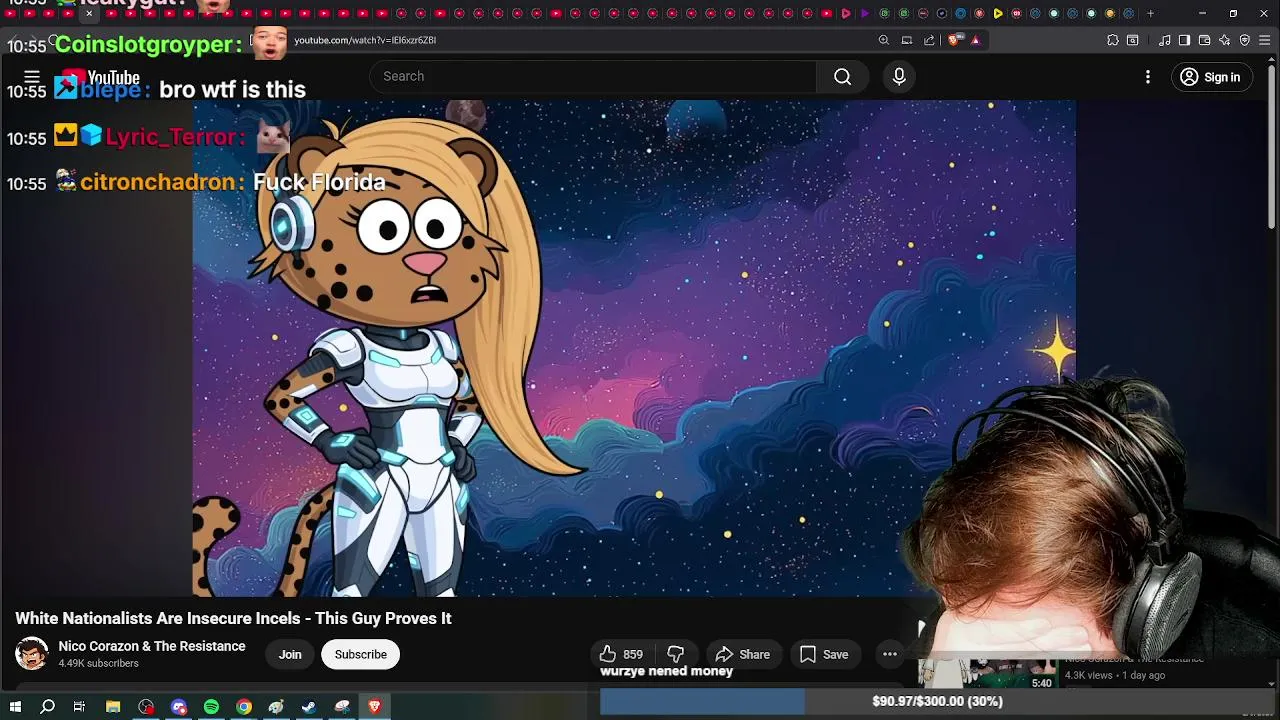
Task: Like the video with thumbs up
Action: pos(621,654)
